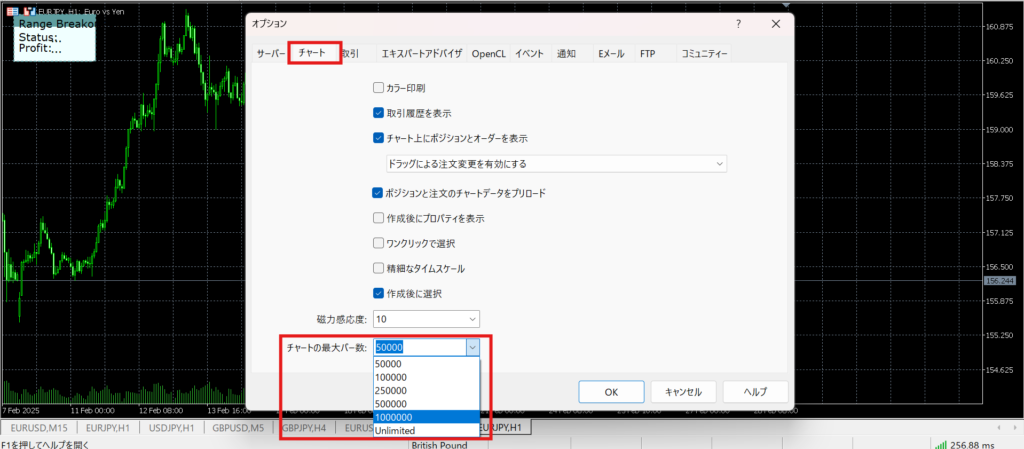This screenshot has height=449, width=1024.
Task: Uncheck 取引履歴を表示 checkbox
Action: click(378, 113)
